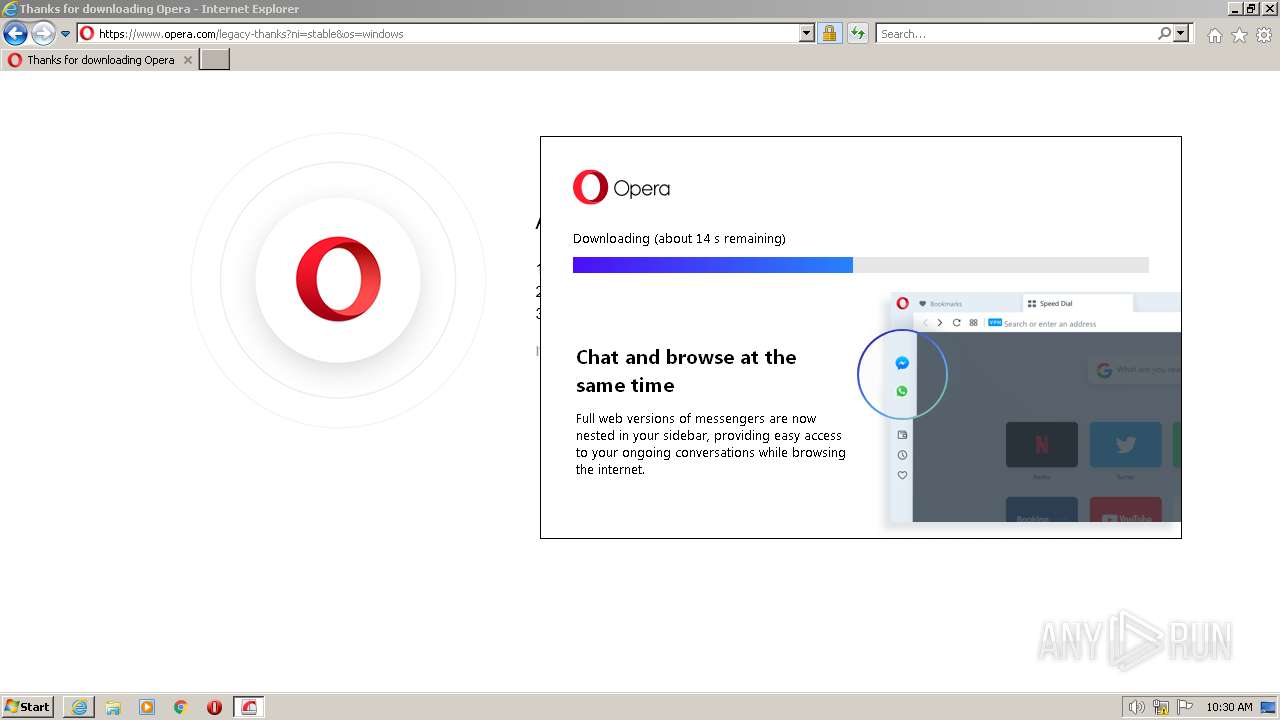1280x720 pixels.
Task: Click the Netflix speed dial tile in the preview
Action: (x=1042, y=445)
